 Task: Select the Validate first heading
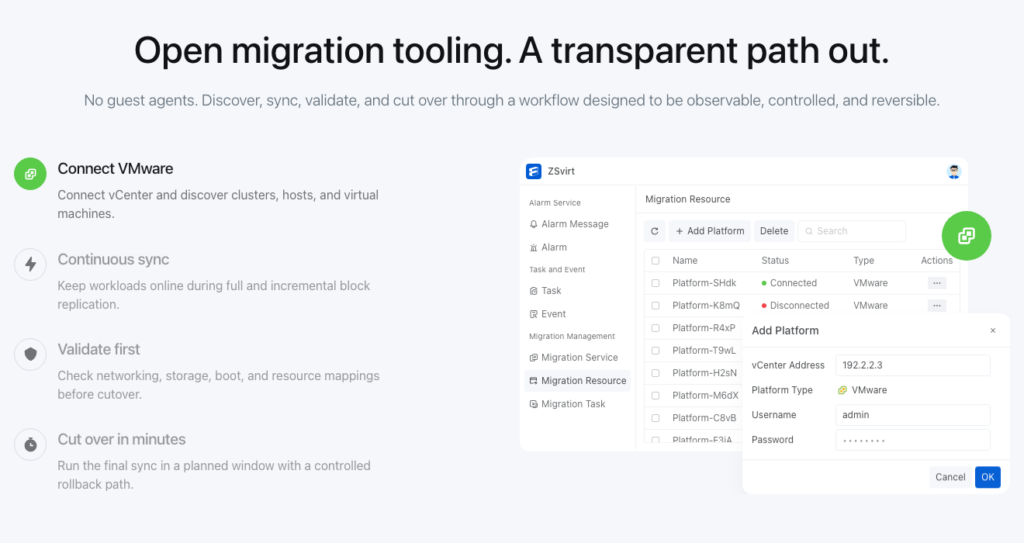99,350
